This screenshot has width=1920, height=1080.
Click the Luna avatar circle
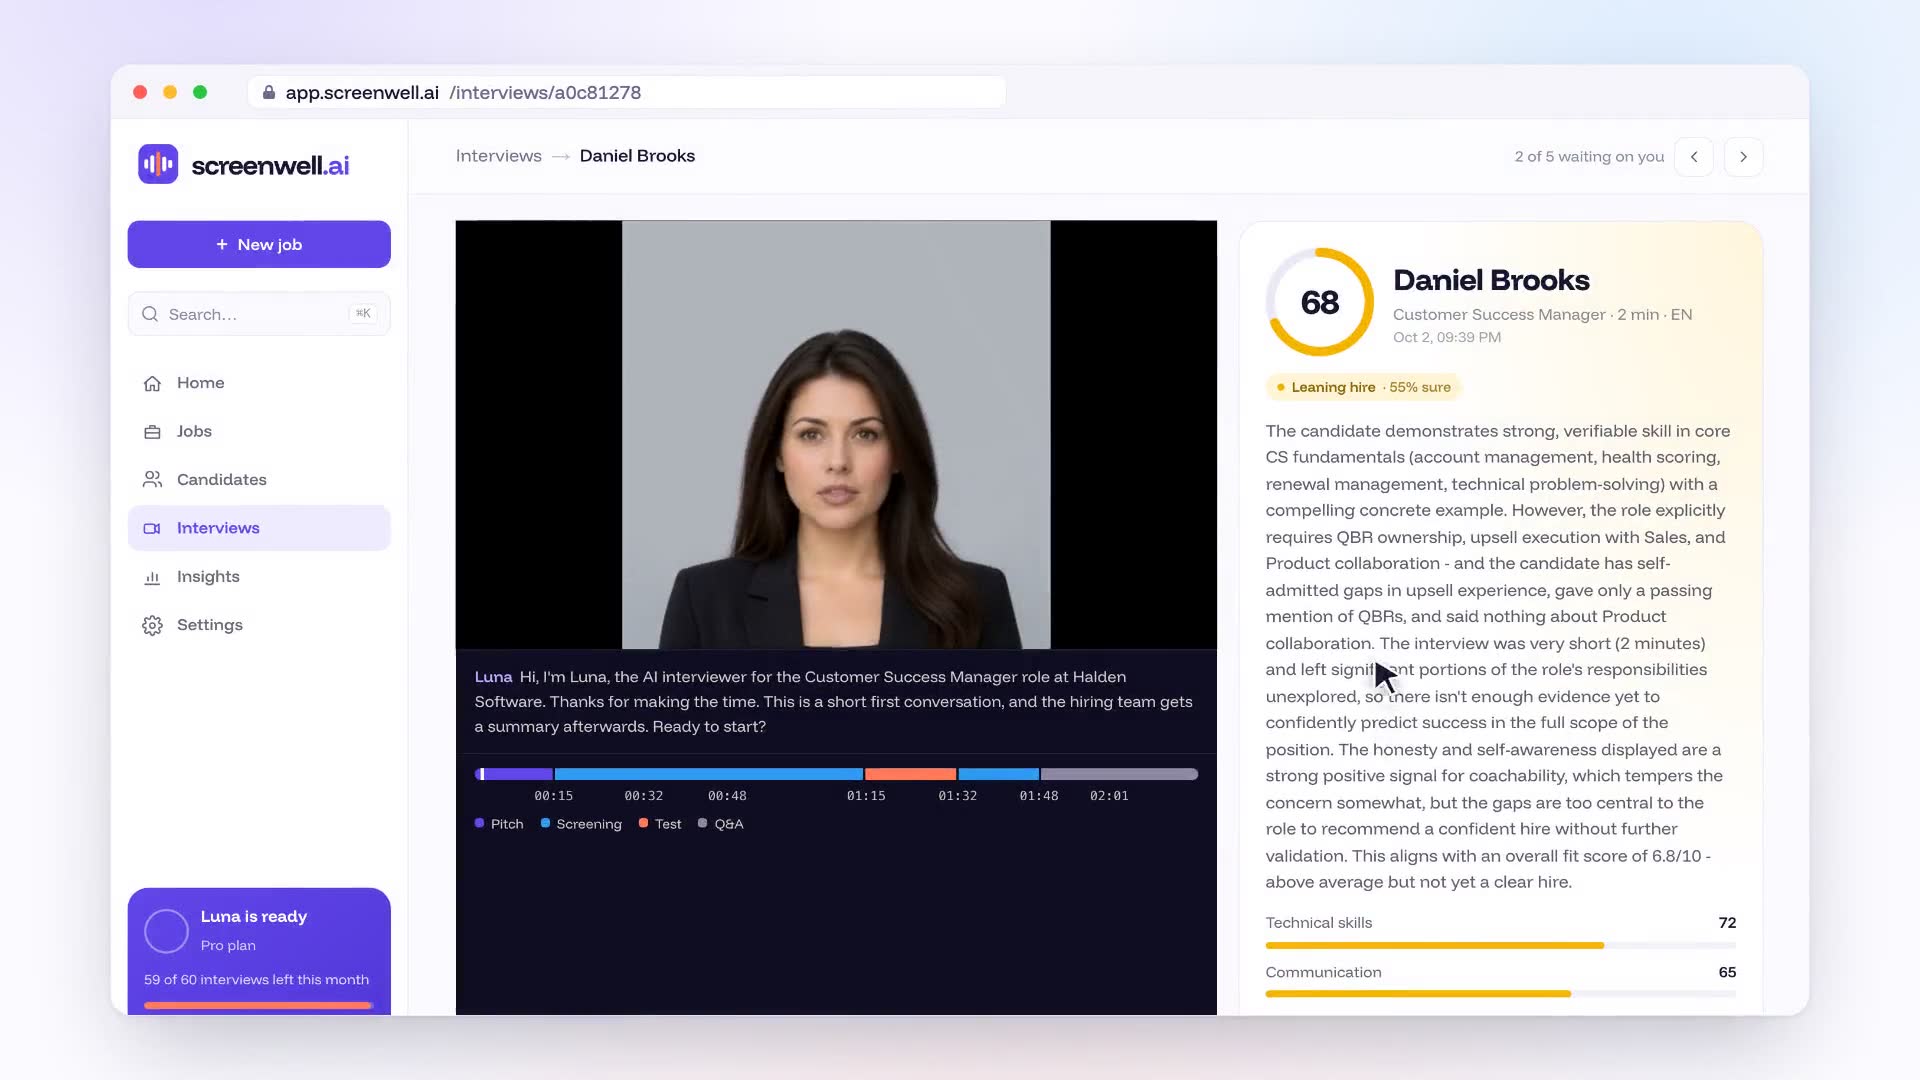click(x=166, y=931)
